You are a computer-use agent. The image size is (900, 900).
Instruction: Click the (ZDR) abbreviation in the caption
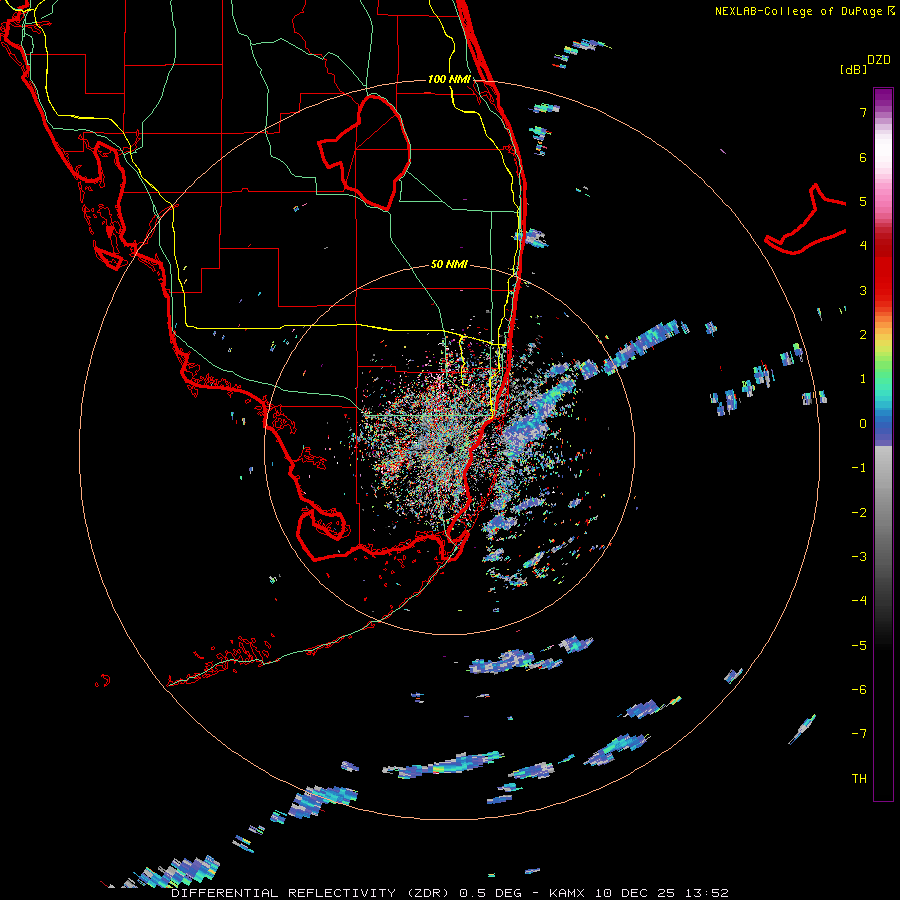coord(428,893)
